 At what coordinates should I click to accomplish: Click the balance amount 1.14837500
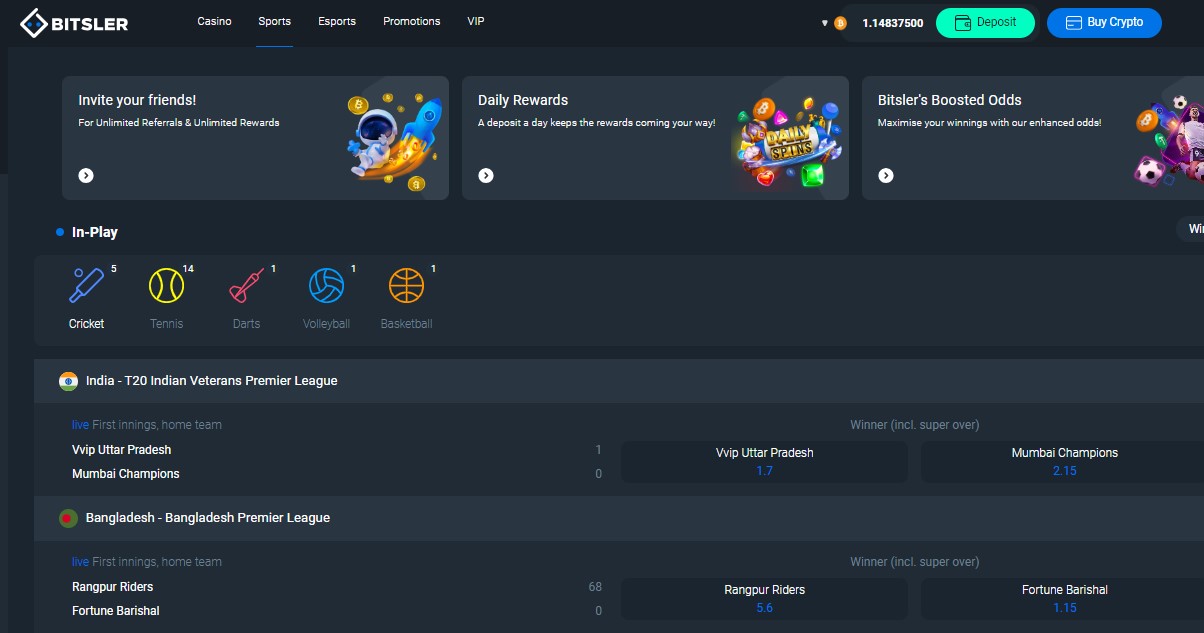click(x=893, y=23)
